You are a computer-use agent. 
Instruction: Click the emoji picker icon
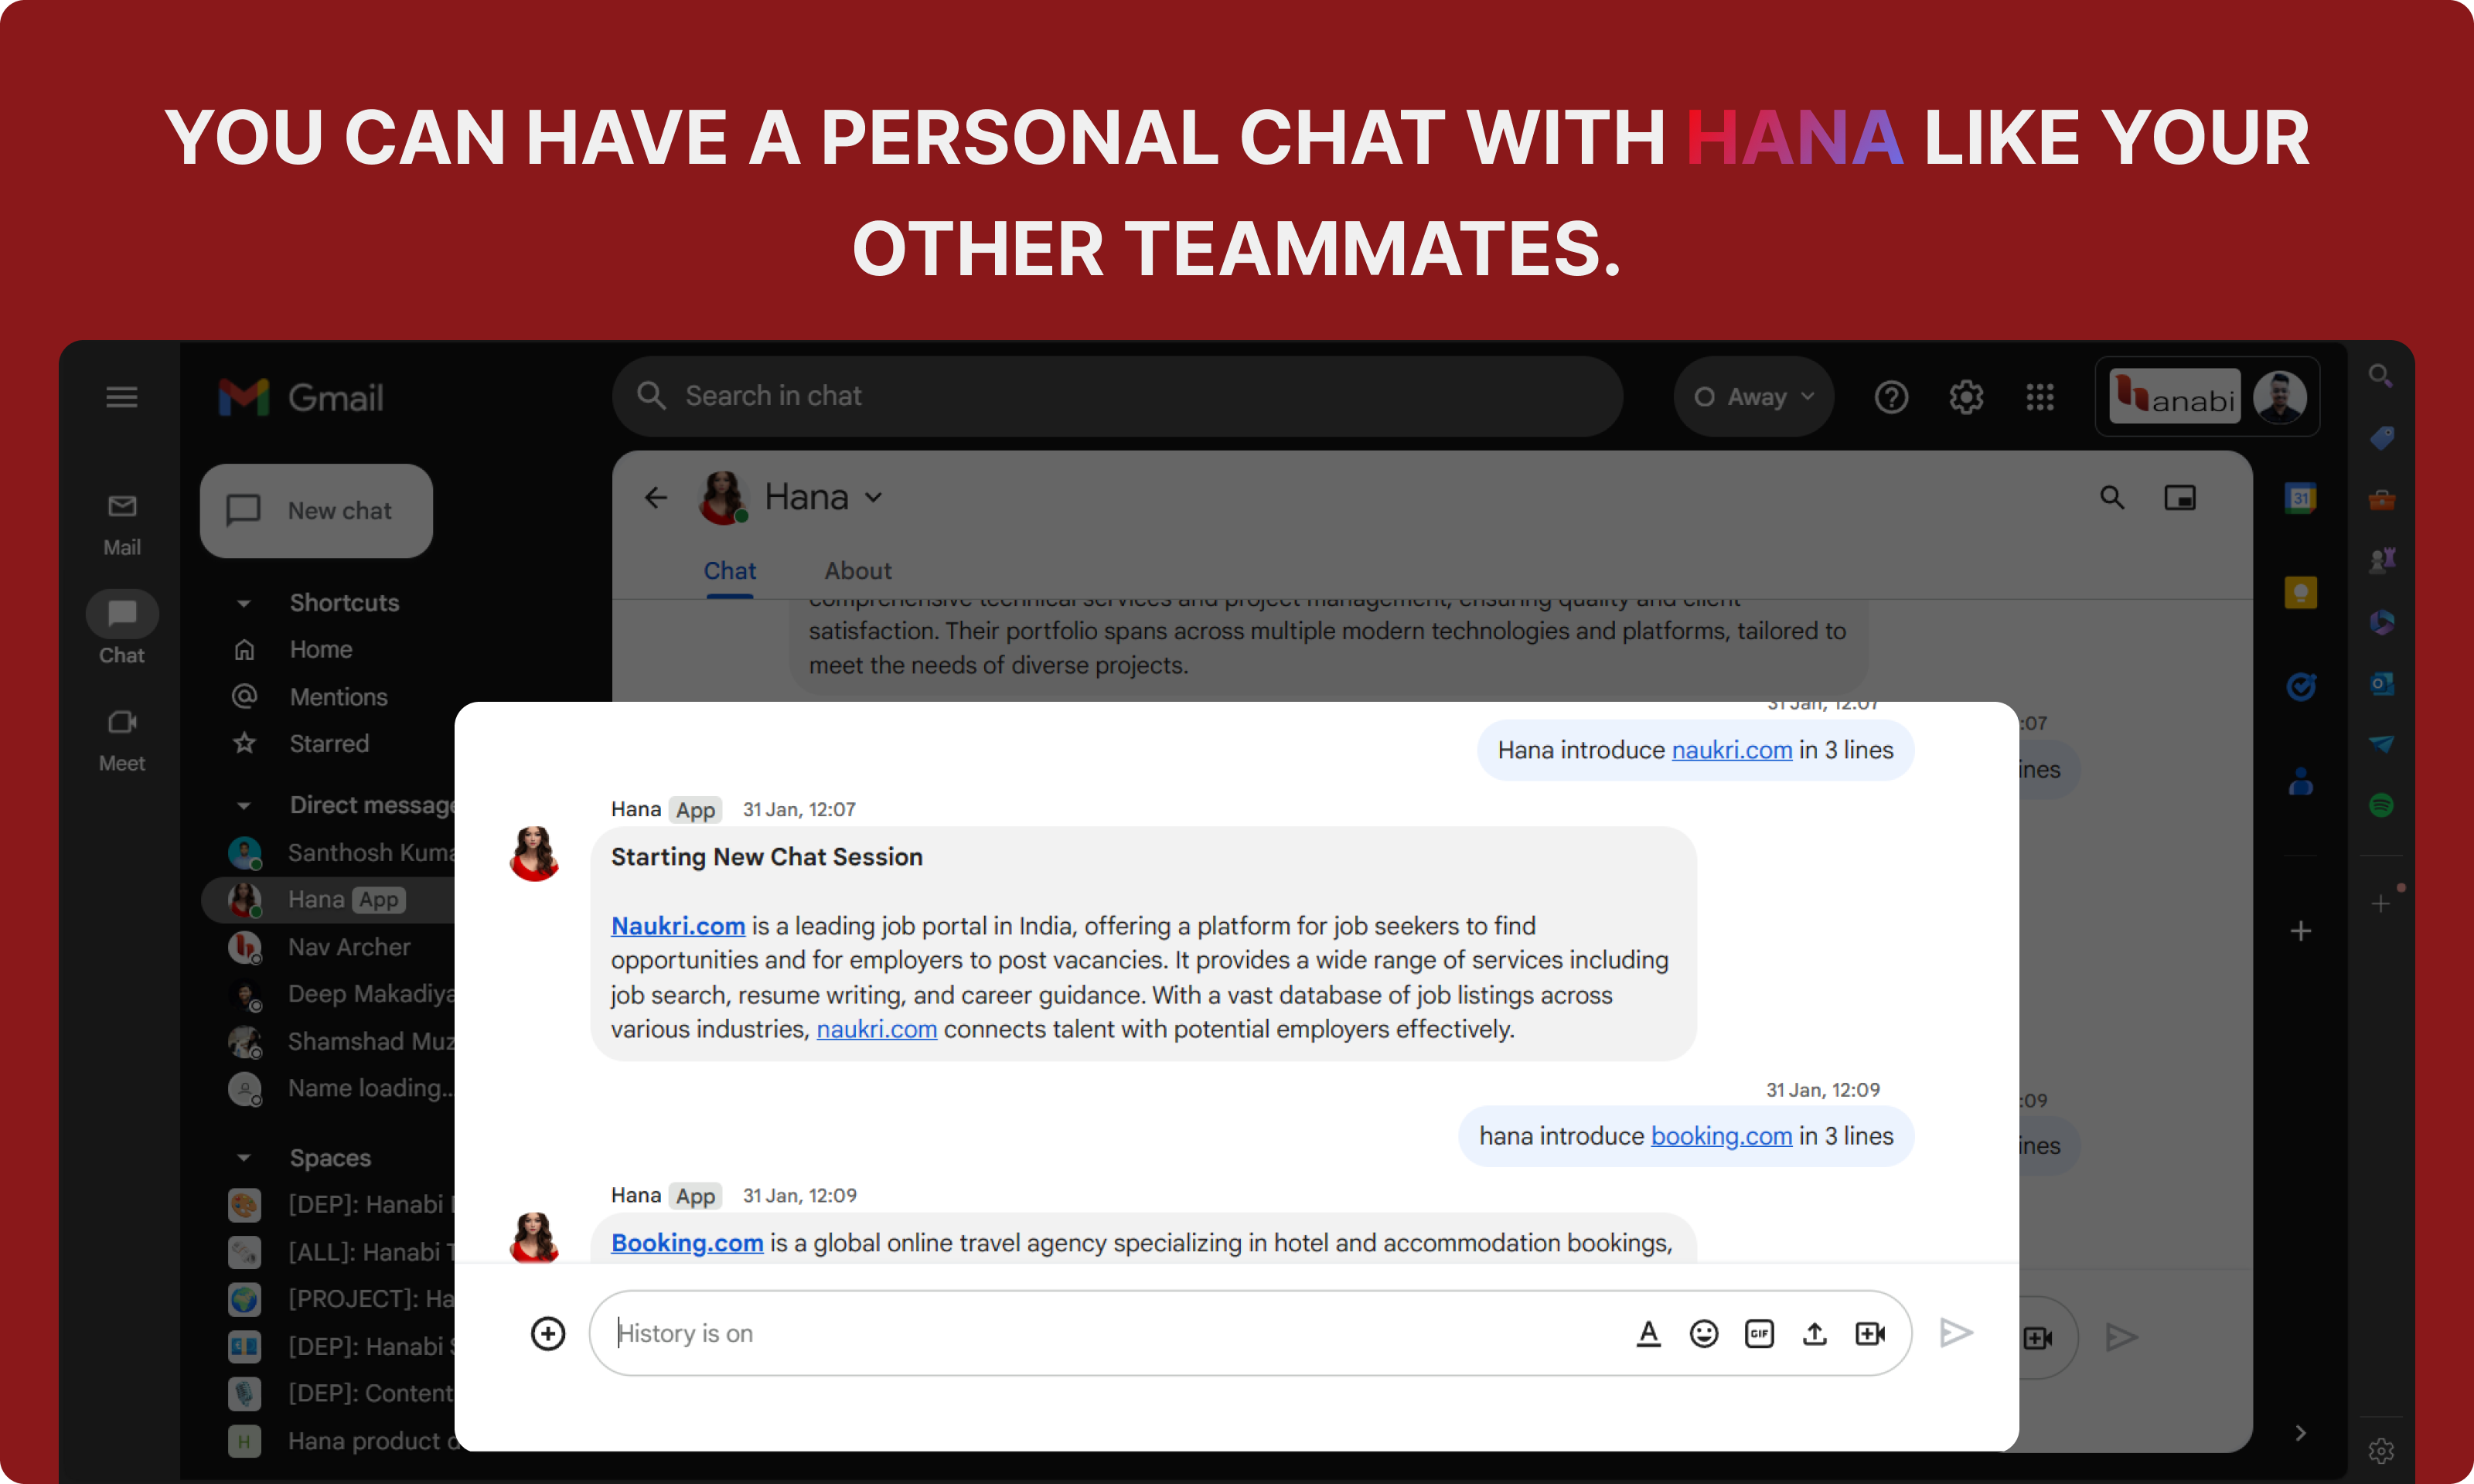(x=1703, y=1333)
